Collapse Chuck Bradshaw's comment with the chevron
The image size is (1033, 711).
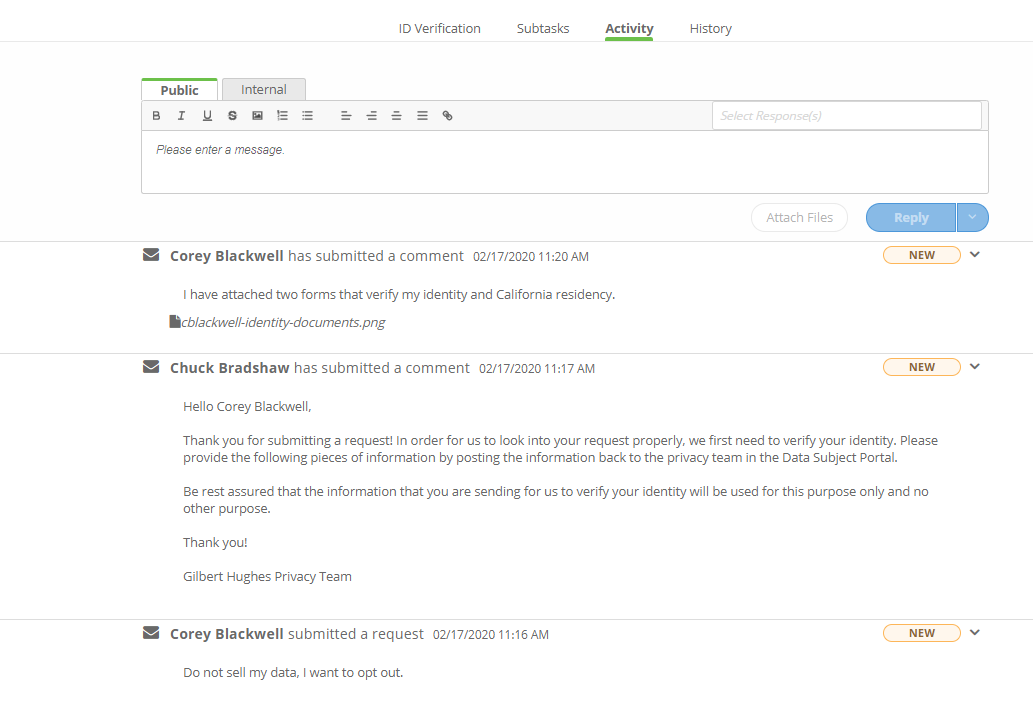[975, 366]
